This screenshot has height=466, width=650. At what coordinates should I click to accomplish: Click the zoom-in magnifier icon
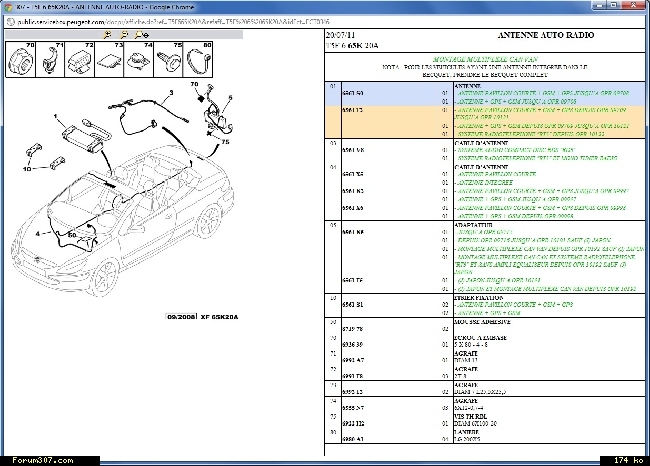tap(107, 35)
